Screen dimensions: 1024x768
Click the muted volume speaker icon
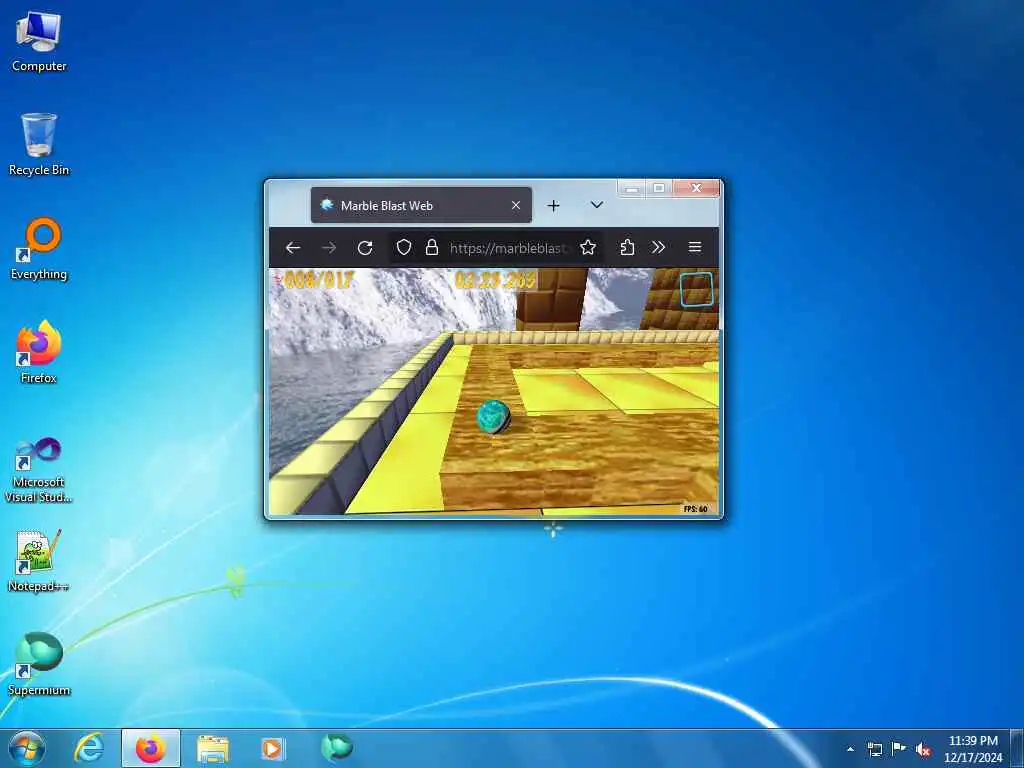tap(923, 749)
